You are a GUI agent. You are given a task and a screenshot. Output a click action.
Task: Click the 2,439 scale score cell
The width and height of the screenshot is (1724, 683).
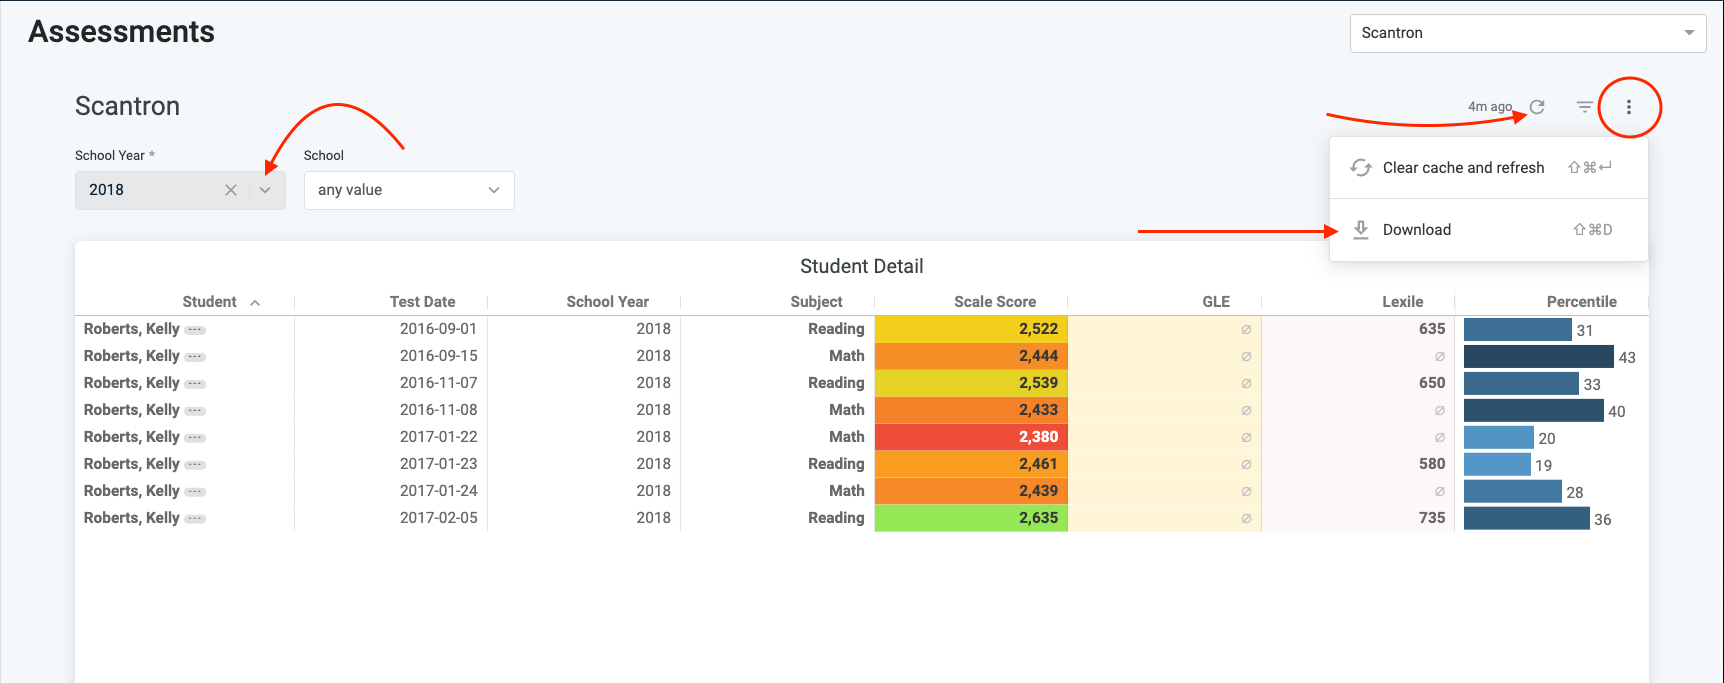pyautogui.click(x=971, y=491)
